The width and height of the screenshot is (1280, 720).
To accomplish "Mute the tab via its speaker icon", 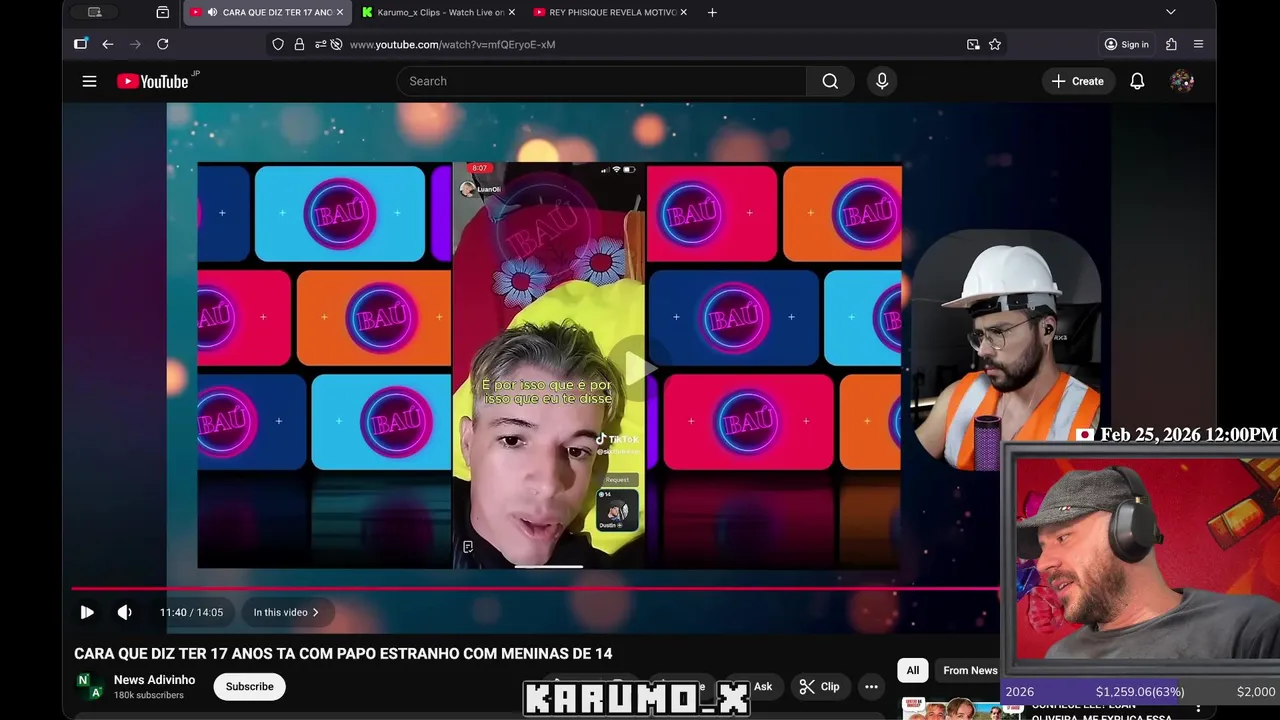I will pos(211,12).
